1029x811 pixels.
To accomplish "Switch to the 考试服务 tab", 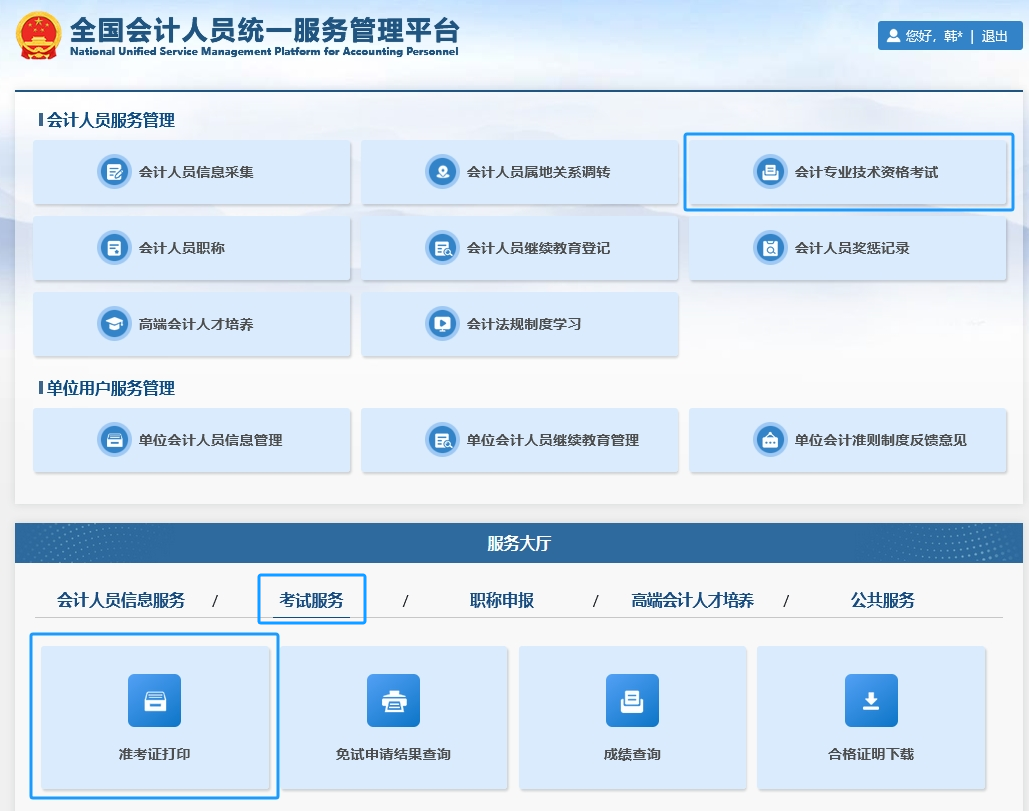I will (311, 599).
